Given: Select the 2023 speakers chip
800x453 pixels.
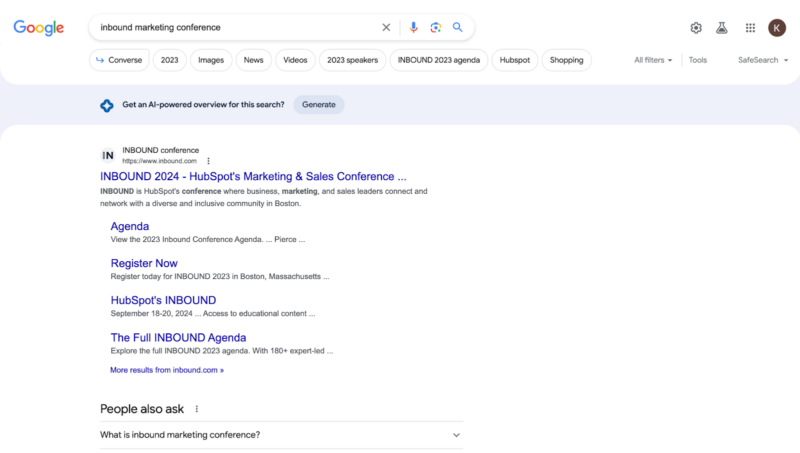Looking at the screenshot, I should click(353, 60).
